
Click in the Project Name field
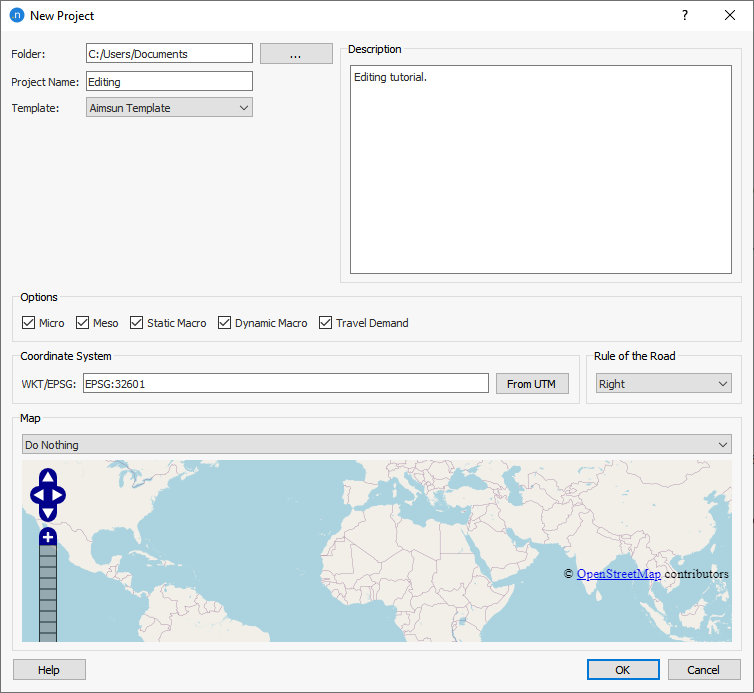pyautogui.click(x=169, y=82)
